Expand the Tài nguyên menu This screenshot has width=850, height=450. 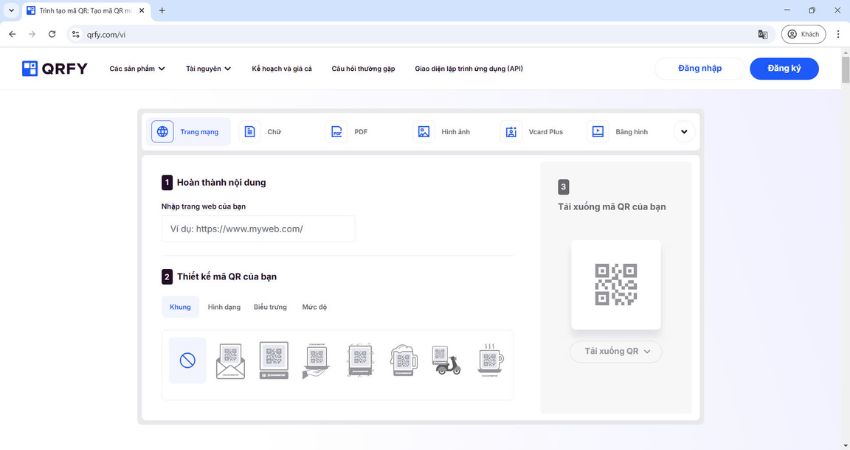(x=208, y=69)
